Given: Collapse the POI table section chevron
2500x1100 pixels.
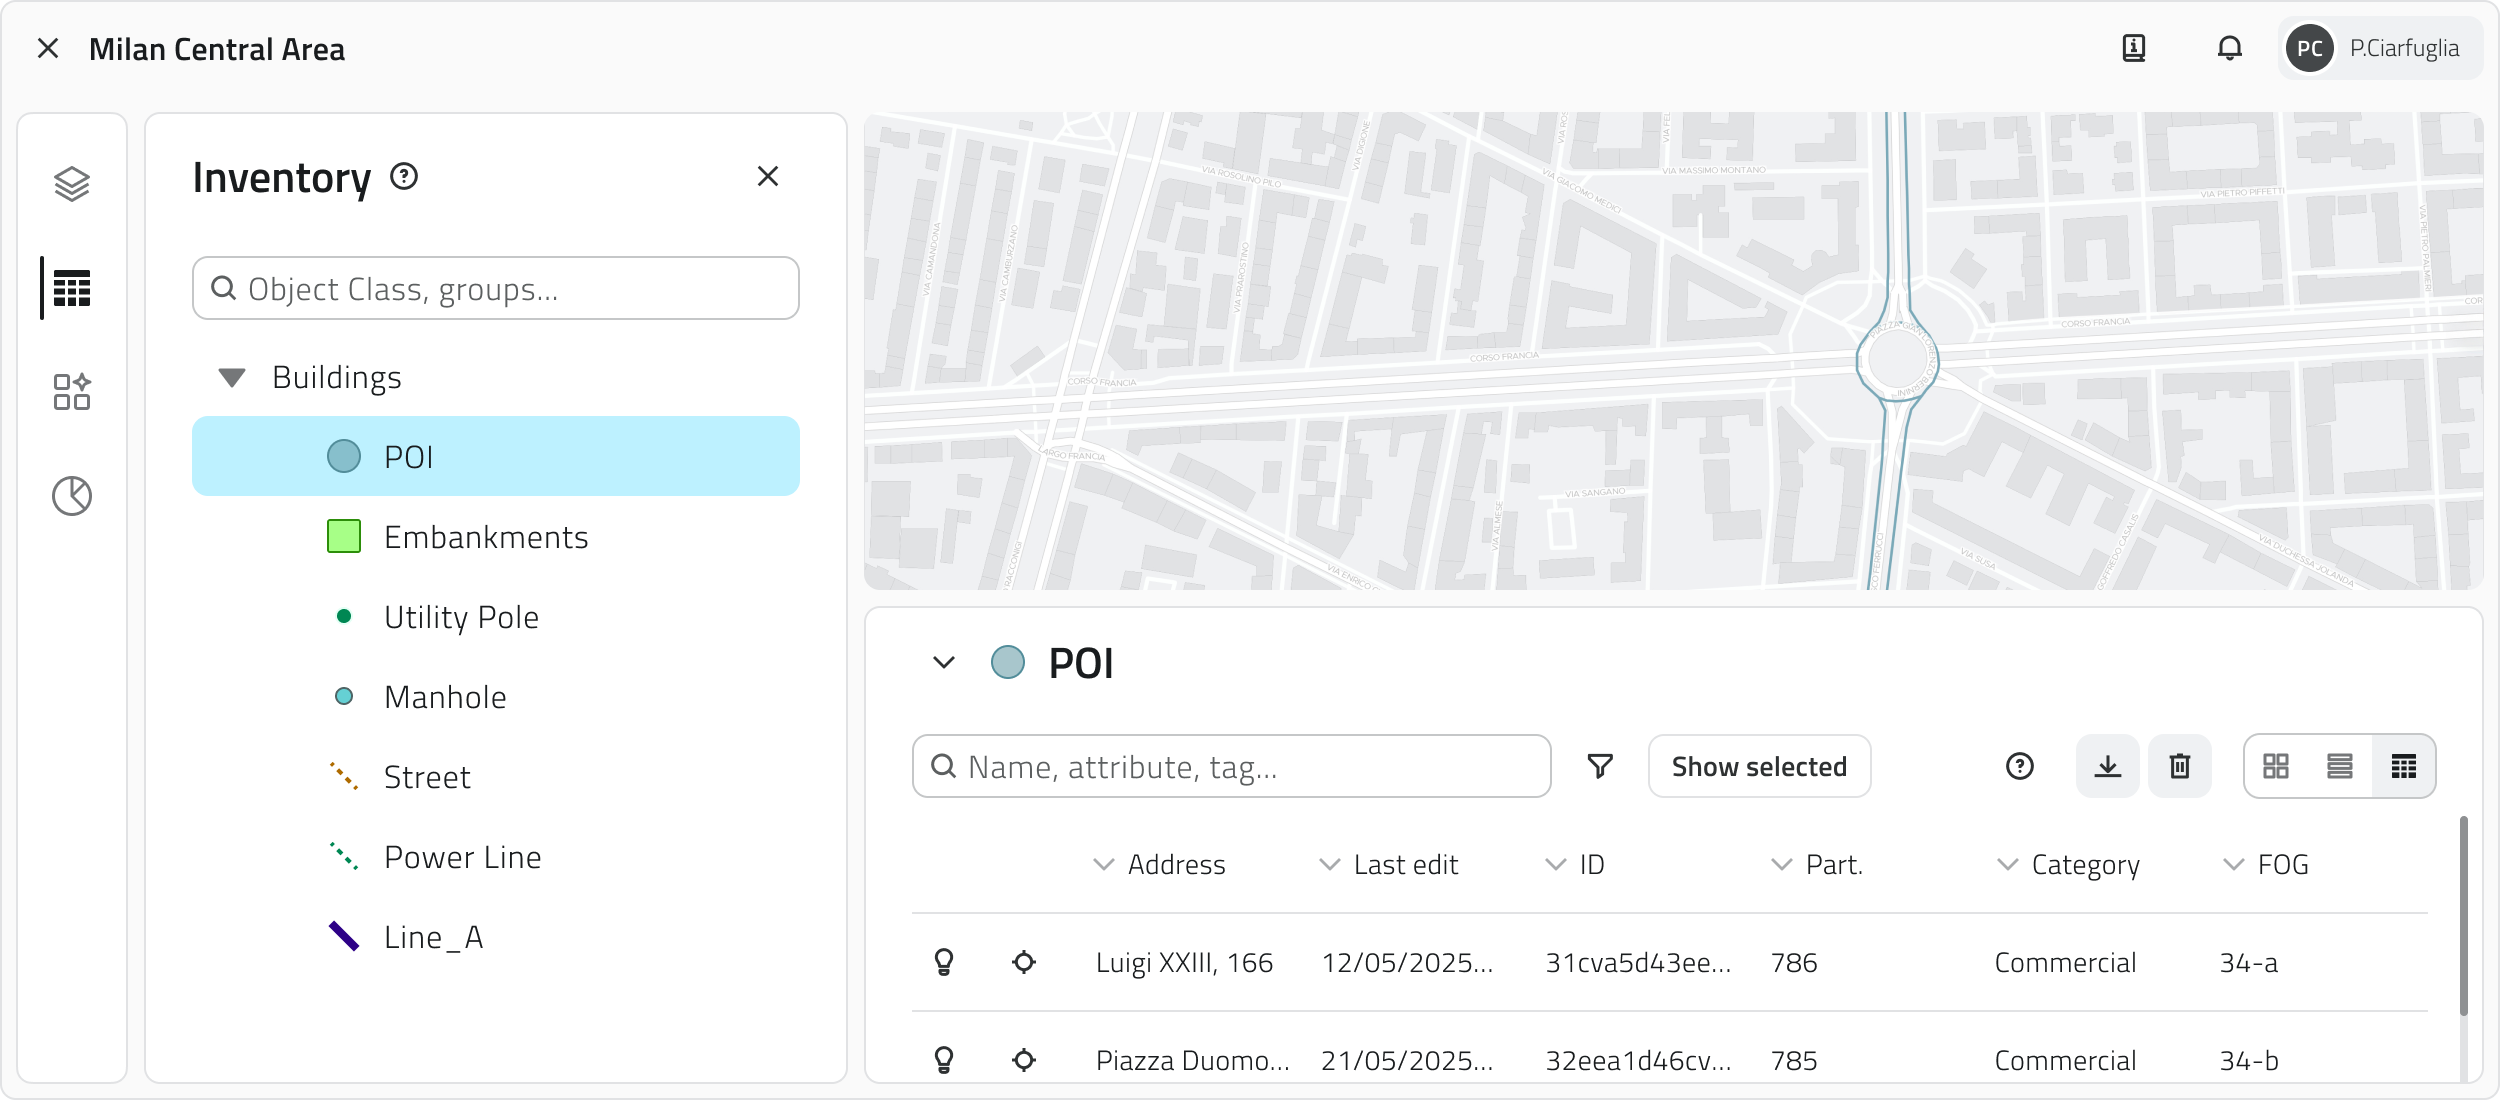Looking at the screenshot, I should (x=944, y=663).
